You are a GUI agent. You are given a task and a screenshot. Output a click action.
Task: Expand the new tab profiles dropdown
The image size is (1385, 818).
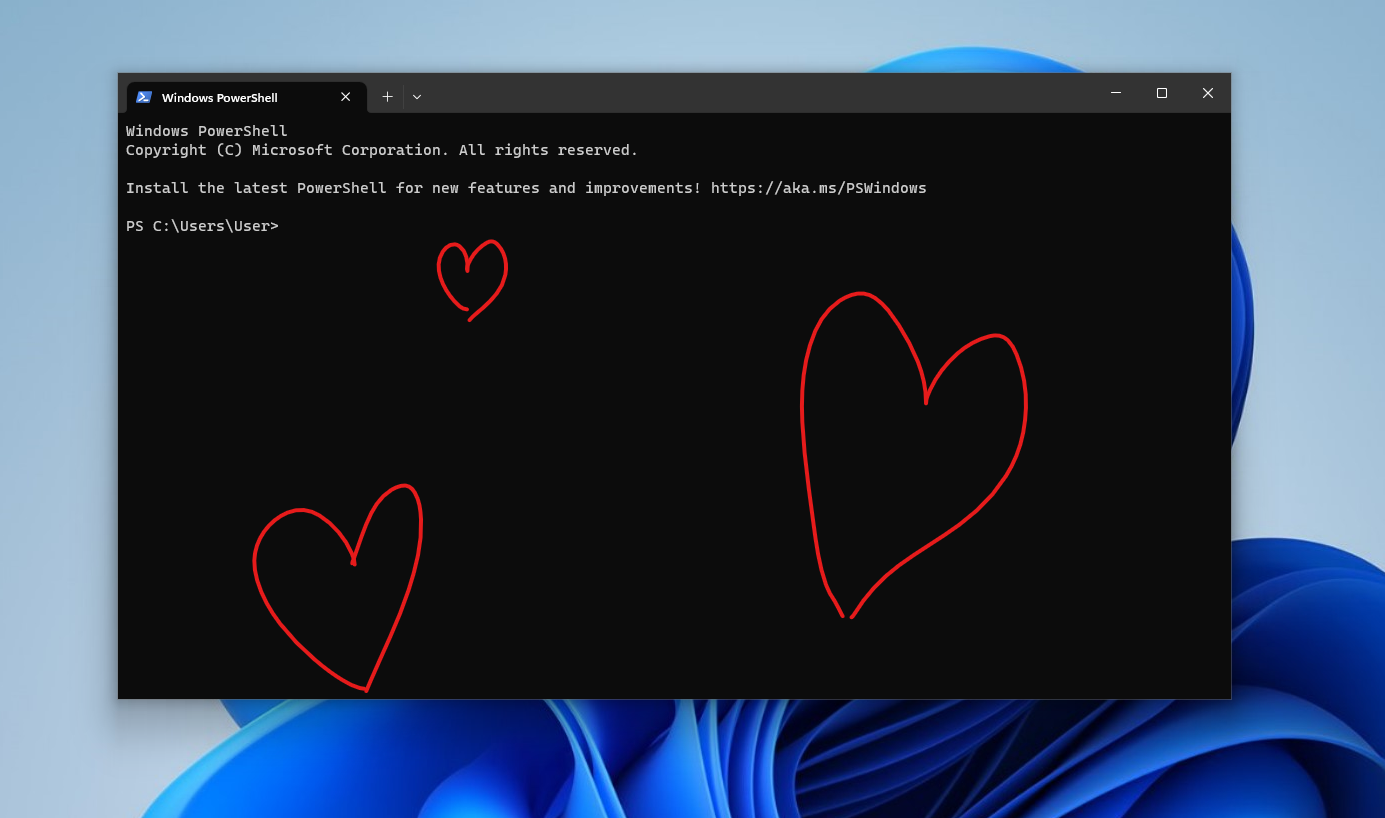[x=417, y=97]
